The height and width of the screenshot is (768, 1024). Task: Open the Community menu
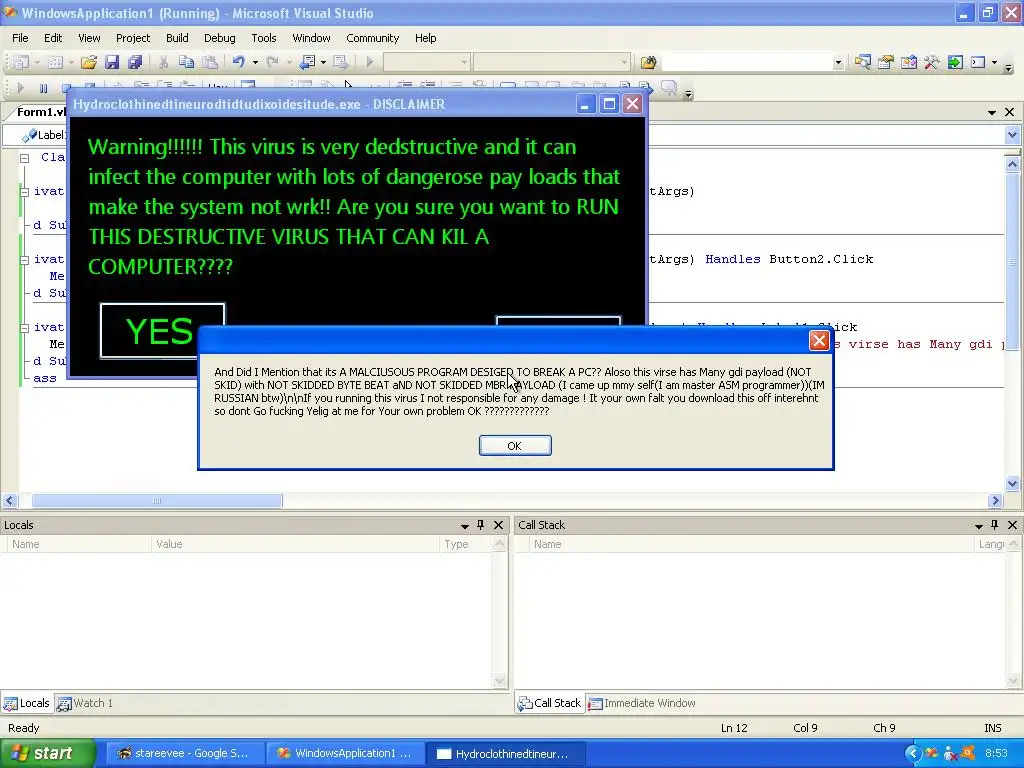click(x=372, y=38)
